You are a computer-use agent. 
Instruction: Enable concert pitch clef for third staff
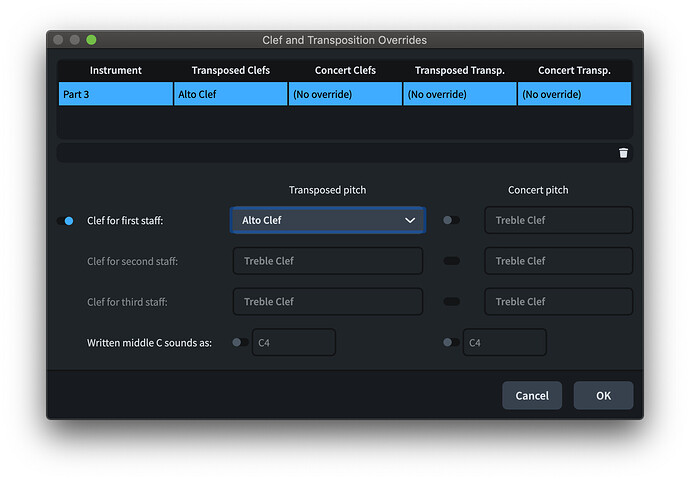click(452, 301)
